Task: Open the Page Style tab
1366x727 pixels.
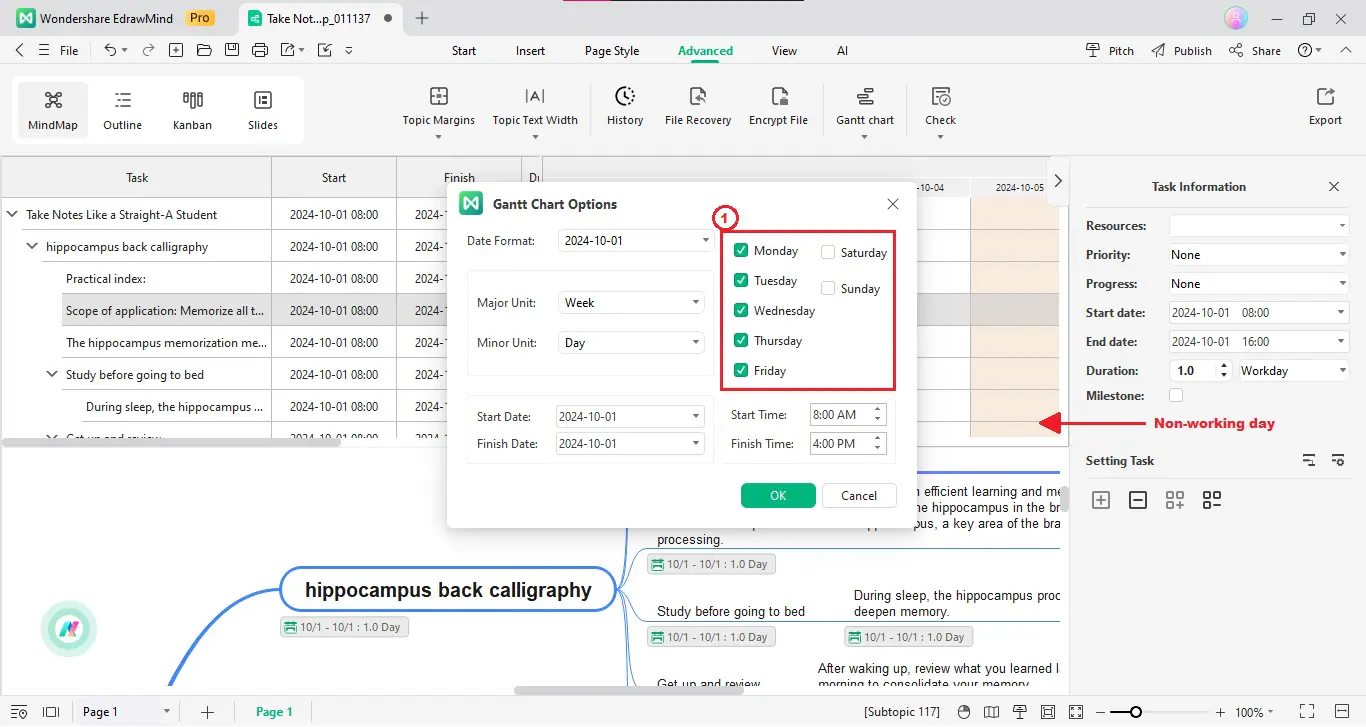Action: [612, 51]
